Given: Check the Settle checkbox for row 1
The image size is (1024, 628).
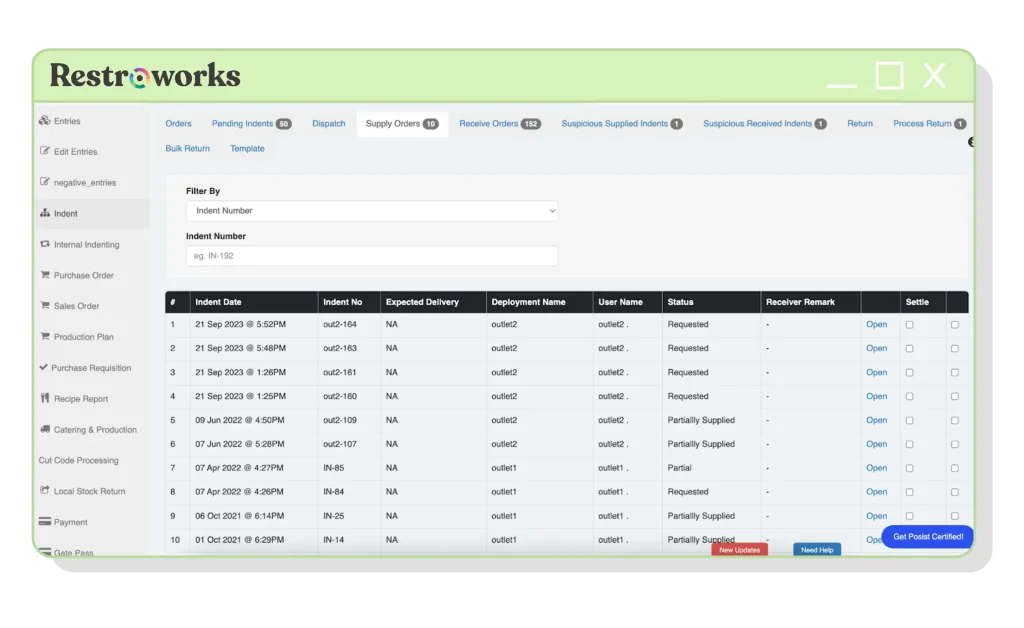Looking at the screenshot, I should (908, 324).
